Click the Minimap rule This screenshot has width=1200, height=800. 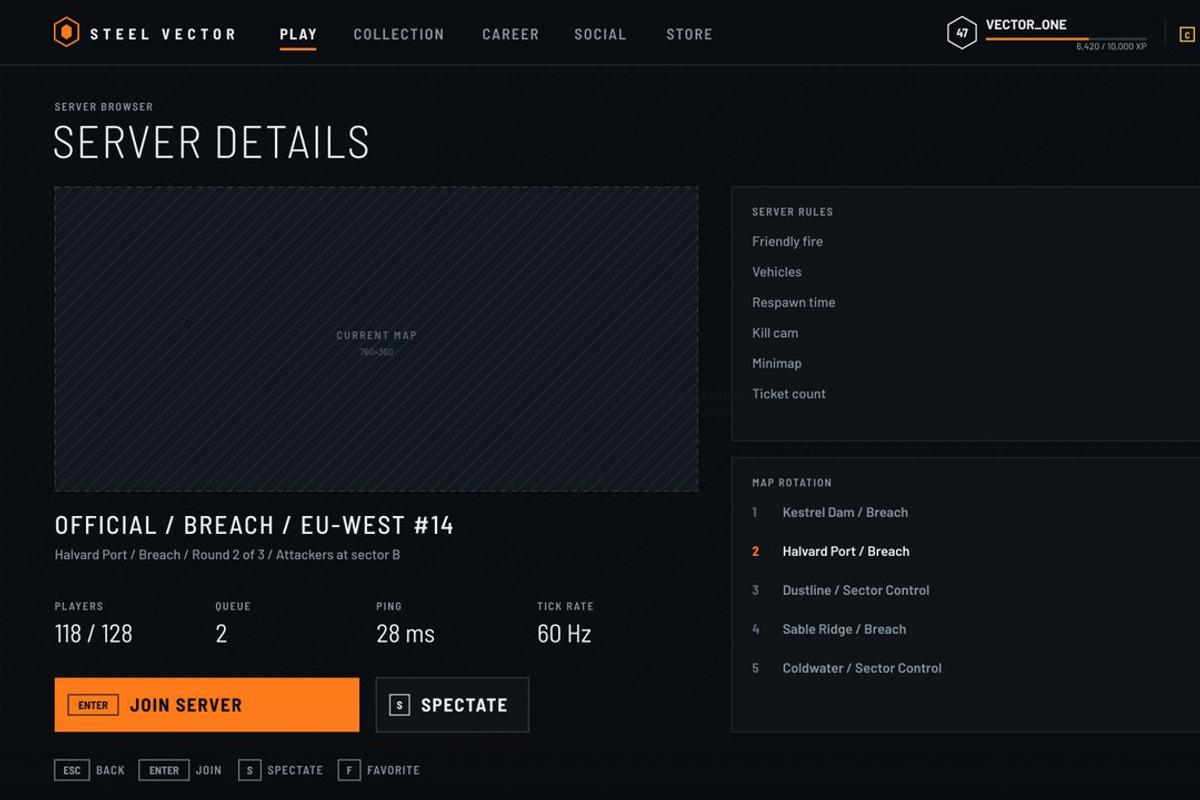pyautogui.click(x=777, y=363)
